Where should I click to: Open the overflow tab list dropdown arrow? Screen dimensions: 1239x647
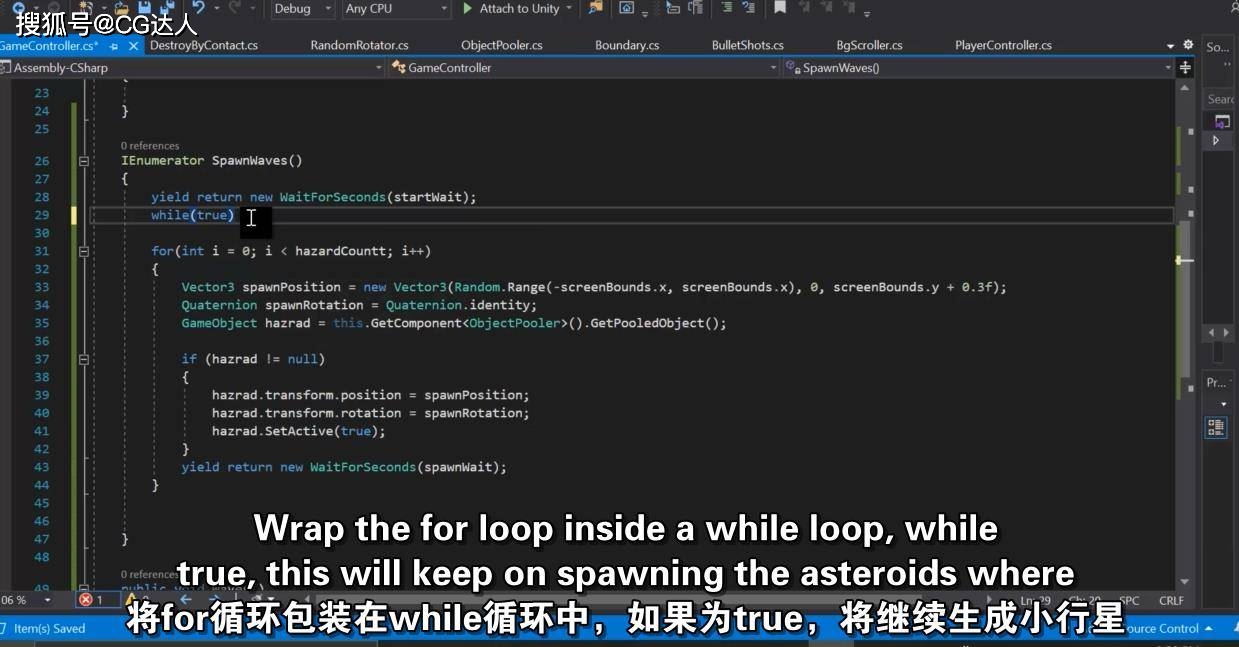(1171, 46)
